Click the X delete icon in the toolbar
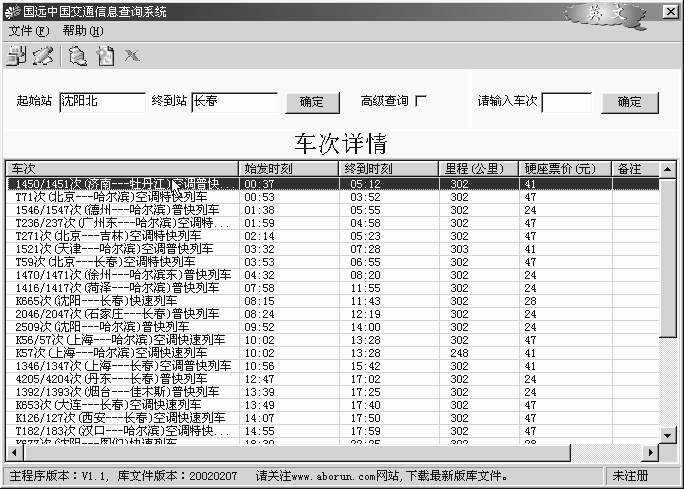 [x=131, y=55]
